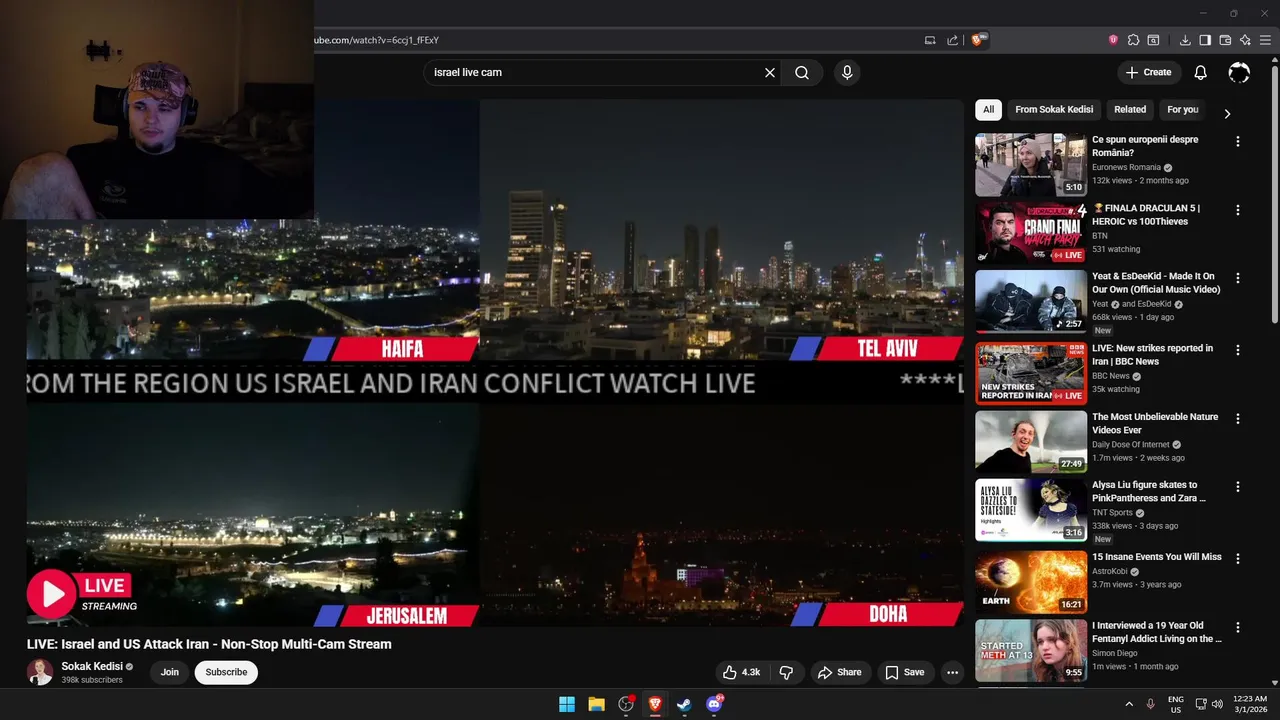Open more actions ellipsis under video
The height and width of the screenshot is (720, 1280).
click(952, 672)
